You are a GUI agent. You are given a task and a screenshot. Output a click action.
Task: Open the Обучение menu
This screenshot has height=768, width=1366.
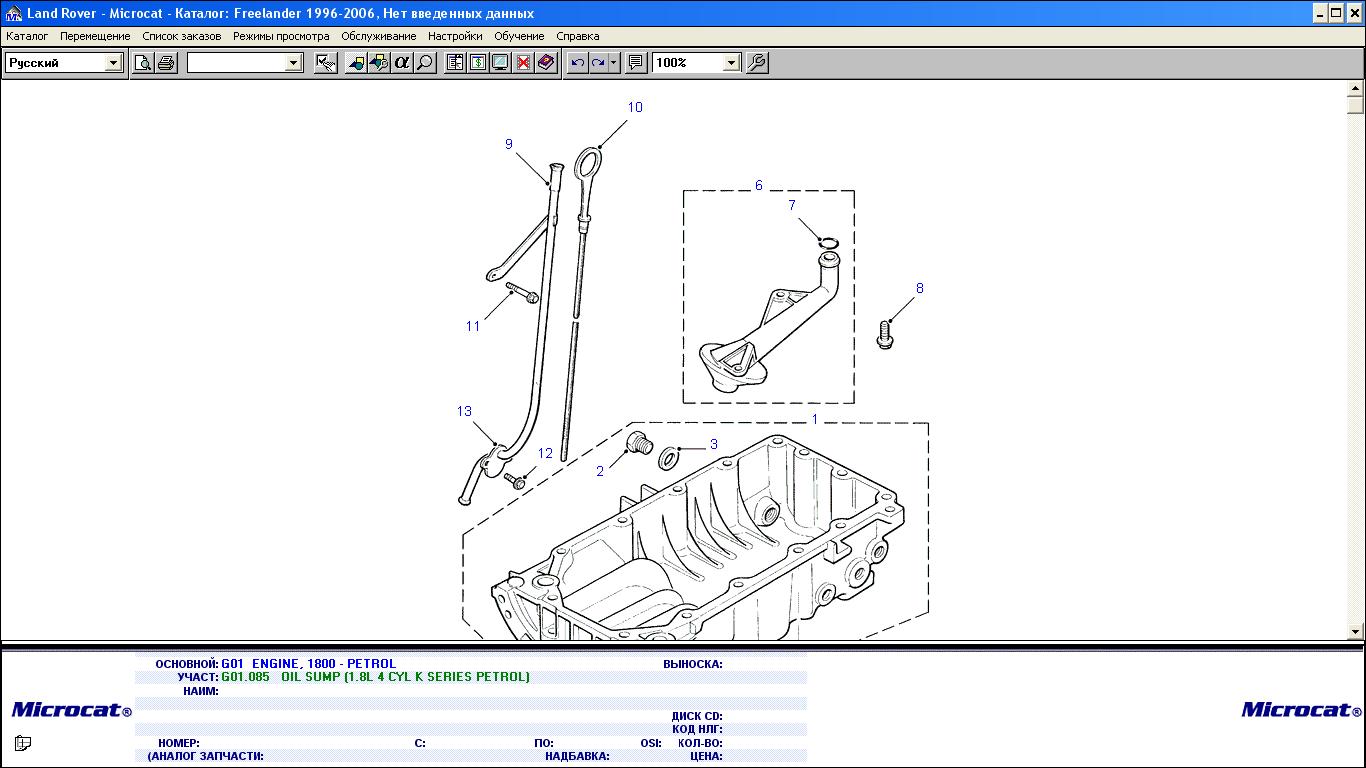519,36
